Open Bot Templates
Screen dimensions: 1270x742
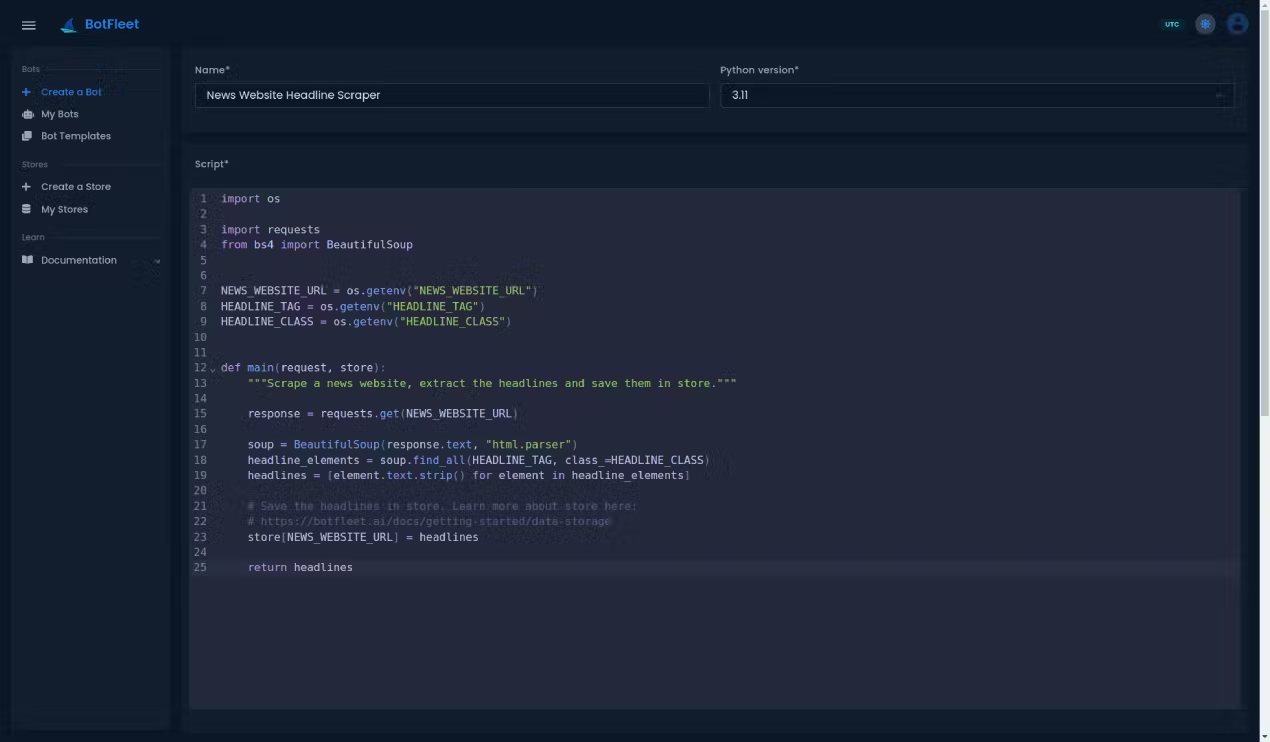point(76,136)
